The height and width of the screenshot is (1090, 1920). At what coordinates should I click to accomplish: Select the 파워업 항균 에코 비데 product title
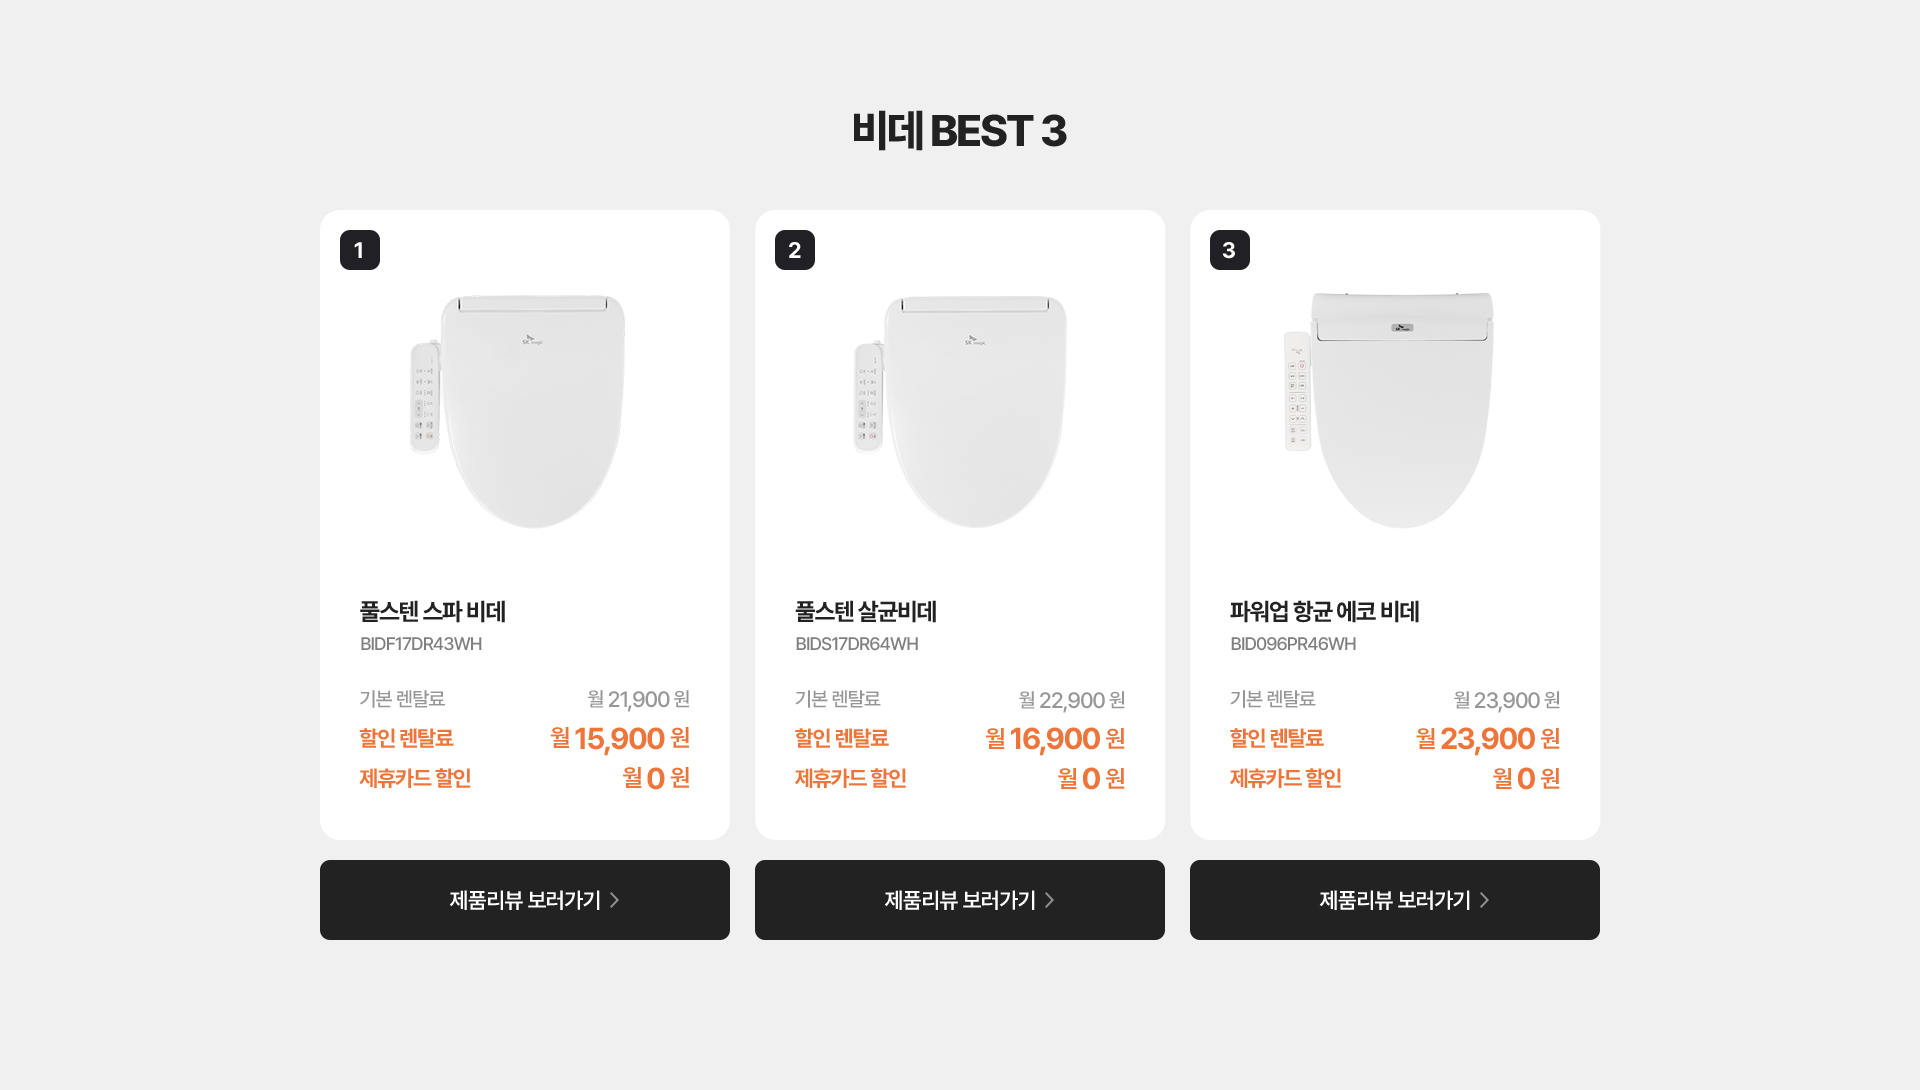[1325, 611]
